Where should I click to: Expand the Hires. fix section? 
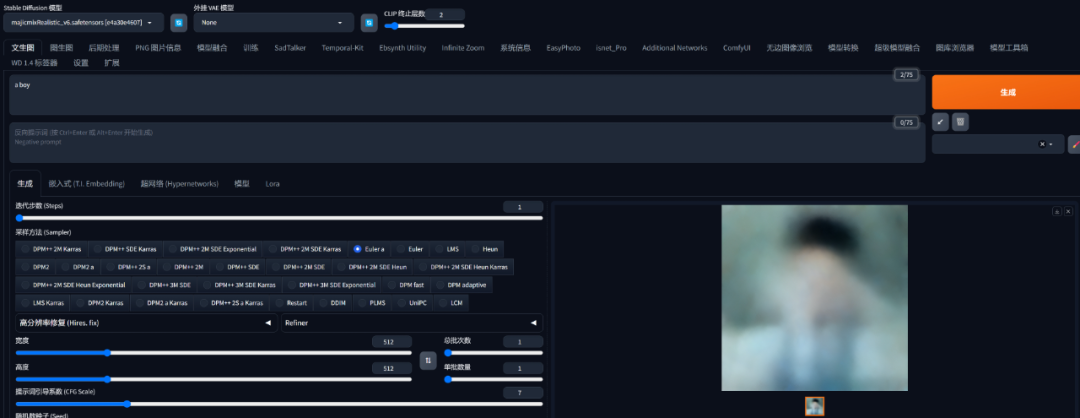pos(146,322)
